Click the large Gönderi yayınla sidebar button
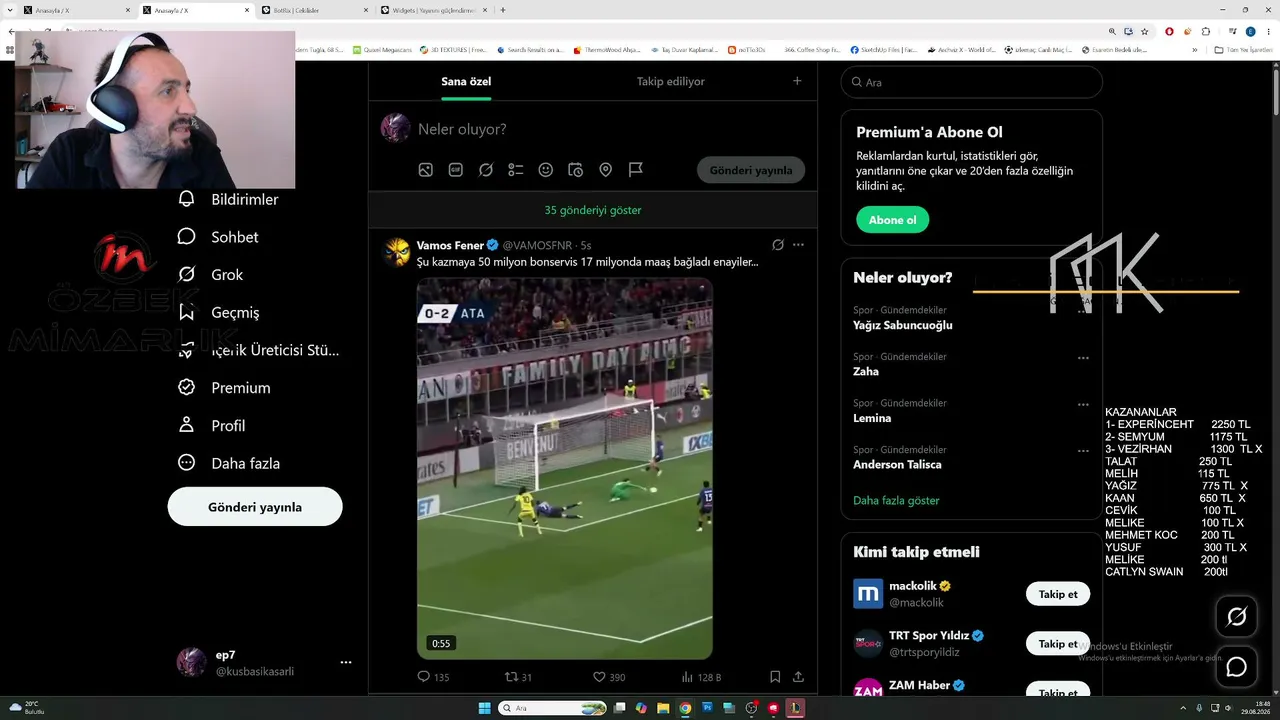Screen dimensions: 1280x720 coord(255,507)
